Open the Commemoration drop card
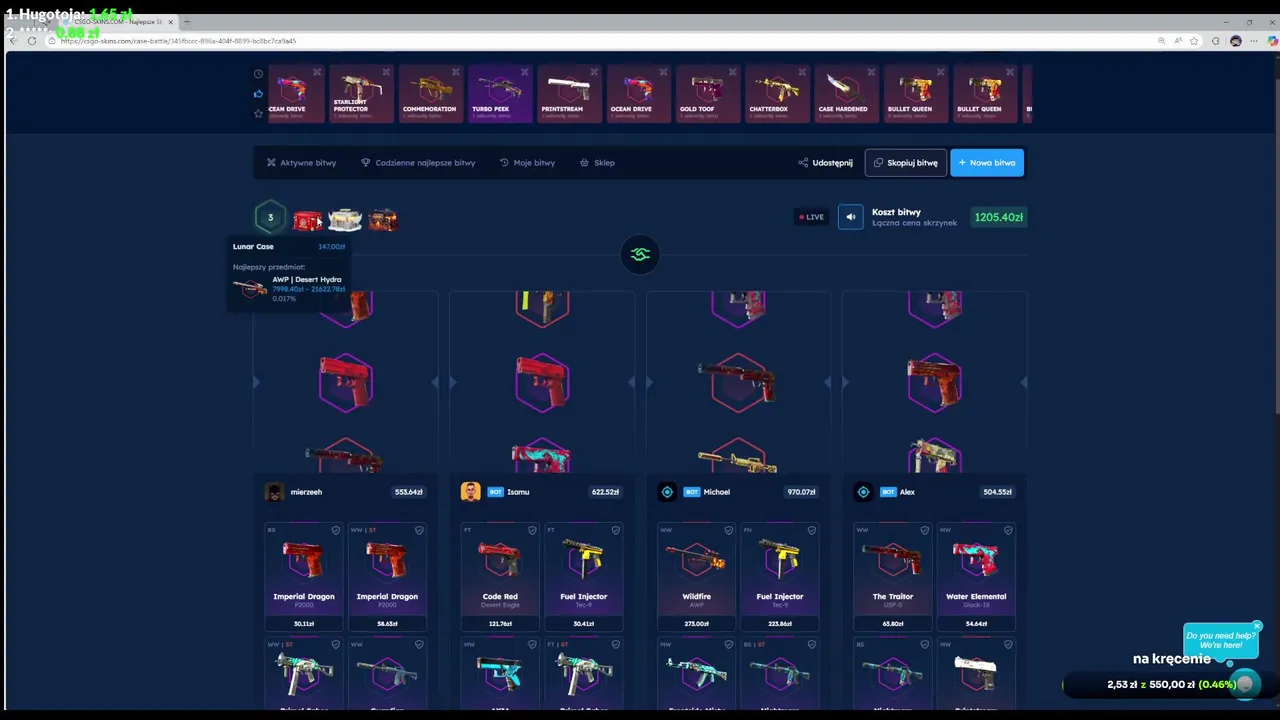 [430, 94]
